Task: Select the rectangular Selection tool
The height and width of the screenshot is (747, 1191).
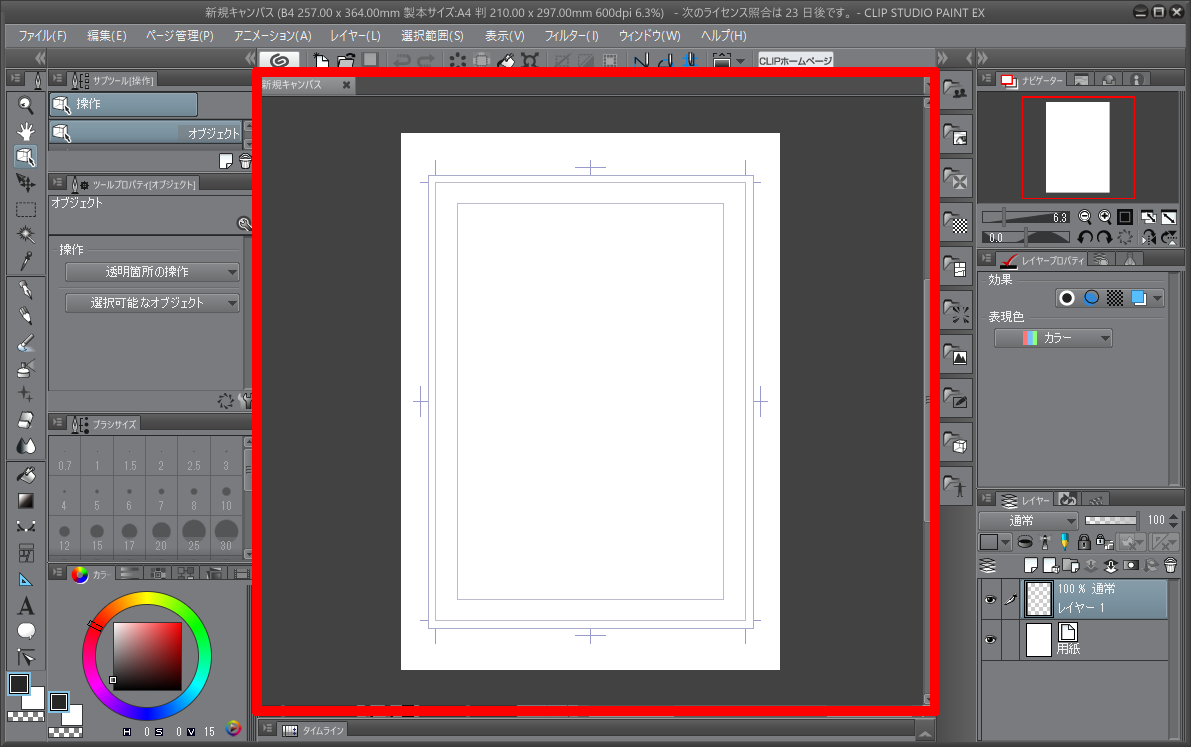Action: point(26,210)
